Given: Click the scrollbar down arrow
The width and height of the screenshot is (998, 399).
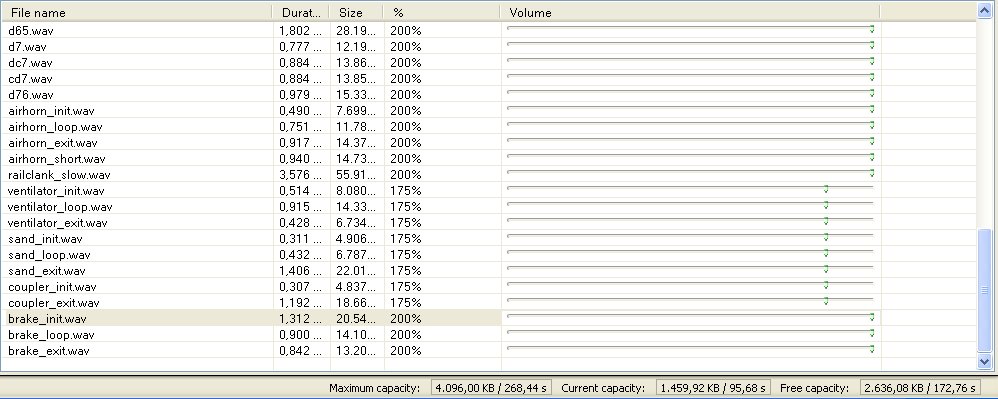Looking at the screenshot, I should [984, 361].
